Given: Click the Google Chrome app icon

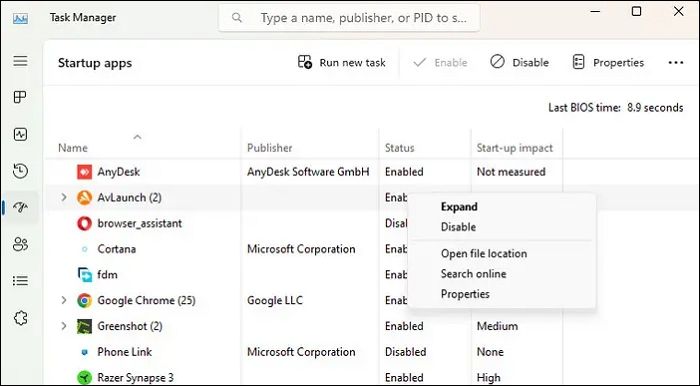Looking at the screenshot, I should [x=84, y=300].
